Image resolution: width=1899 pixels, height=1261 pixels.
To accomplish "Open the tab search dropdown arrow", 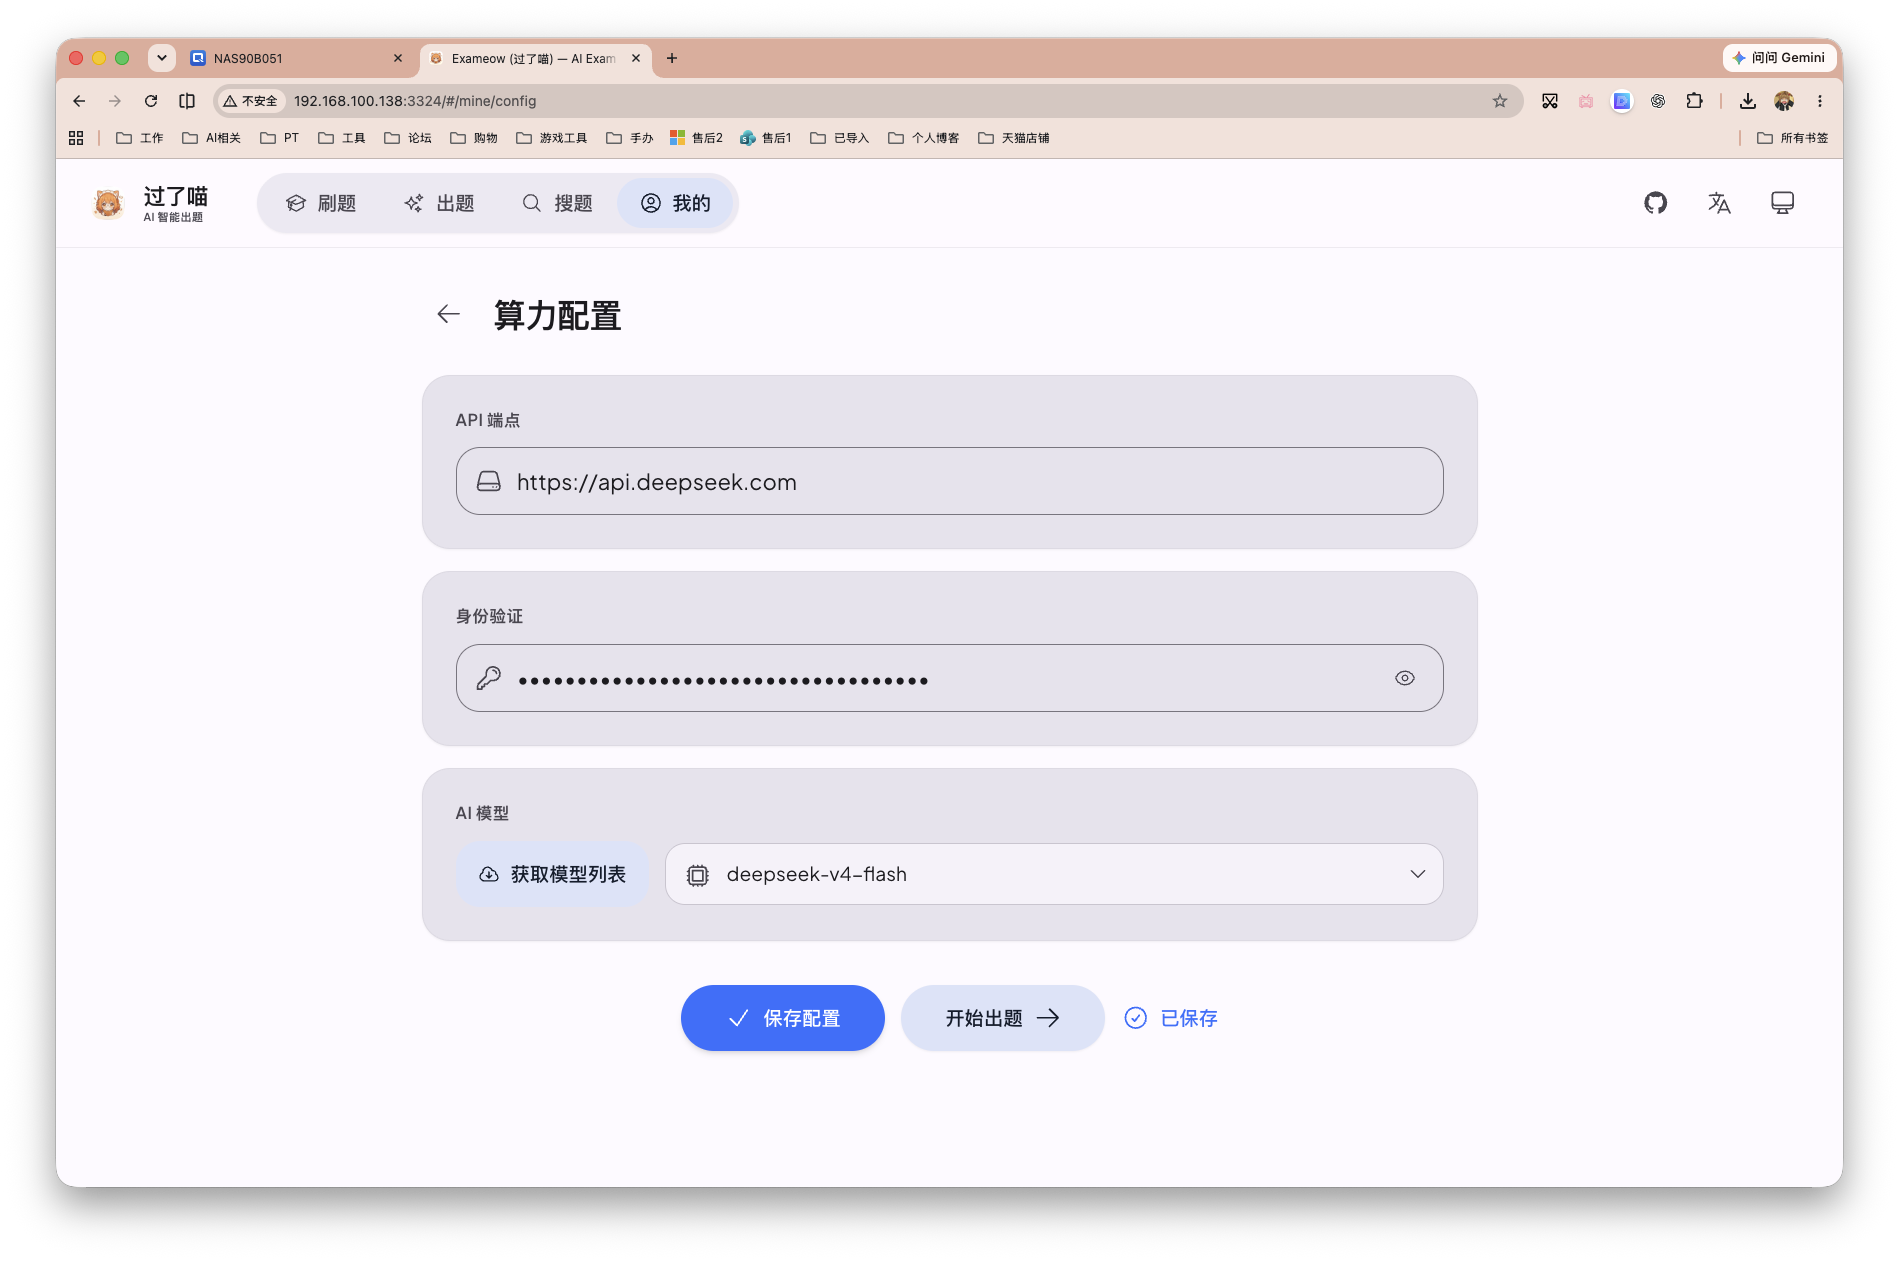I will click(162, 58).
